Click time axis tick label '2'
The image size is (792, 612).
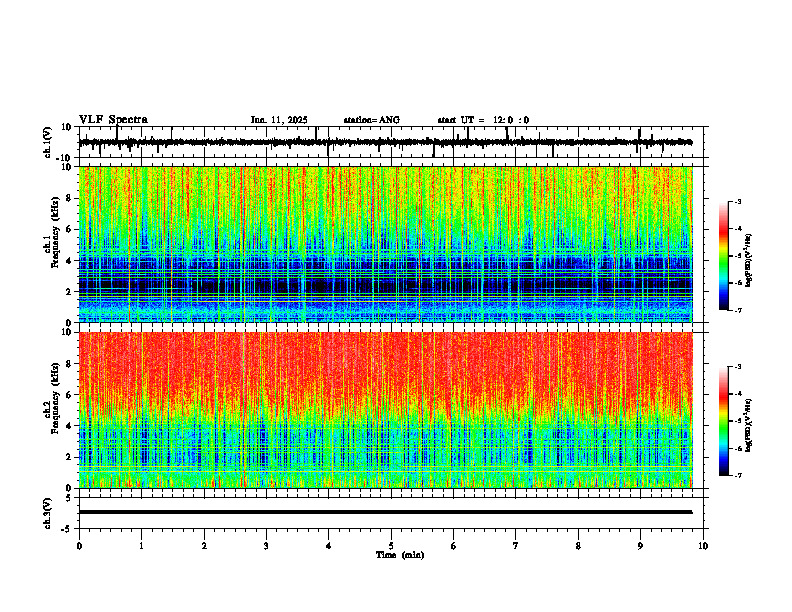[204, 546]
